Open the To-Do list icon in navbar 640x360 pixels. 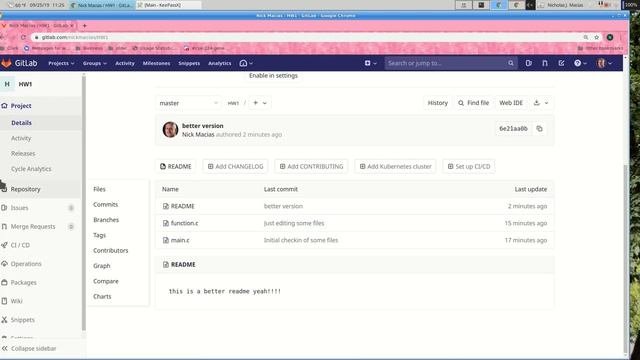click(562, 63)
